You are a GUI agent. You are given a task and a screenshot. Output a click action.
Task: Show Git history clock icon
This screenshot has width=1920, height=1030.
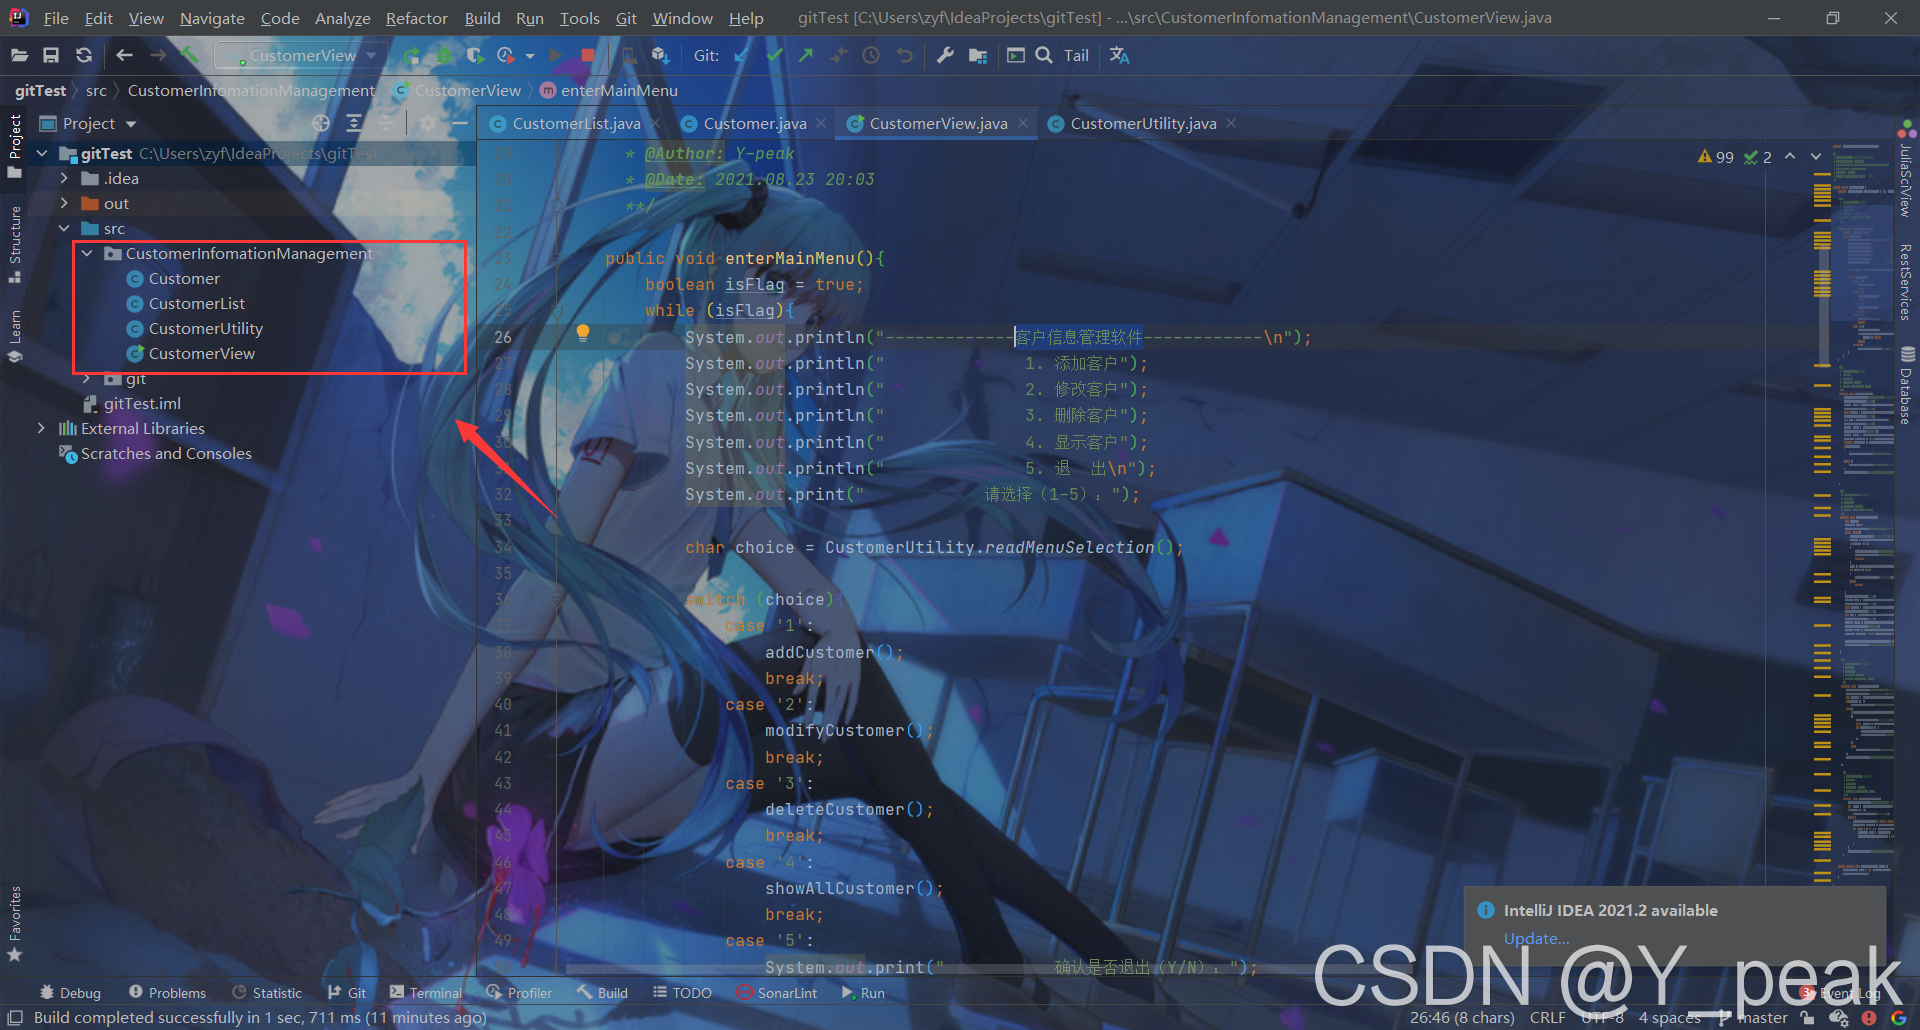[871, 56]
